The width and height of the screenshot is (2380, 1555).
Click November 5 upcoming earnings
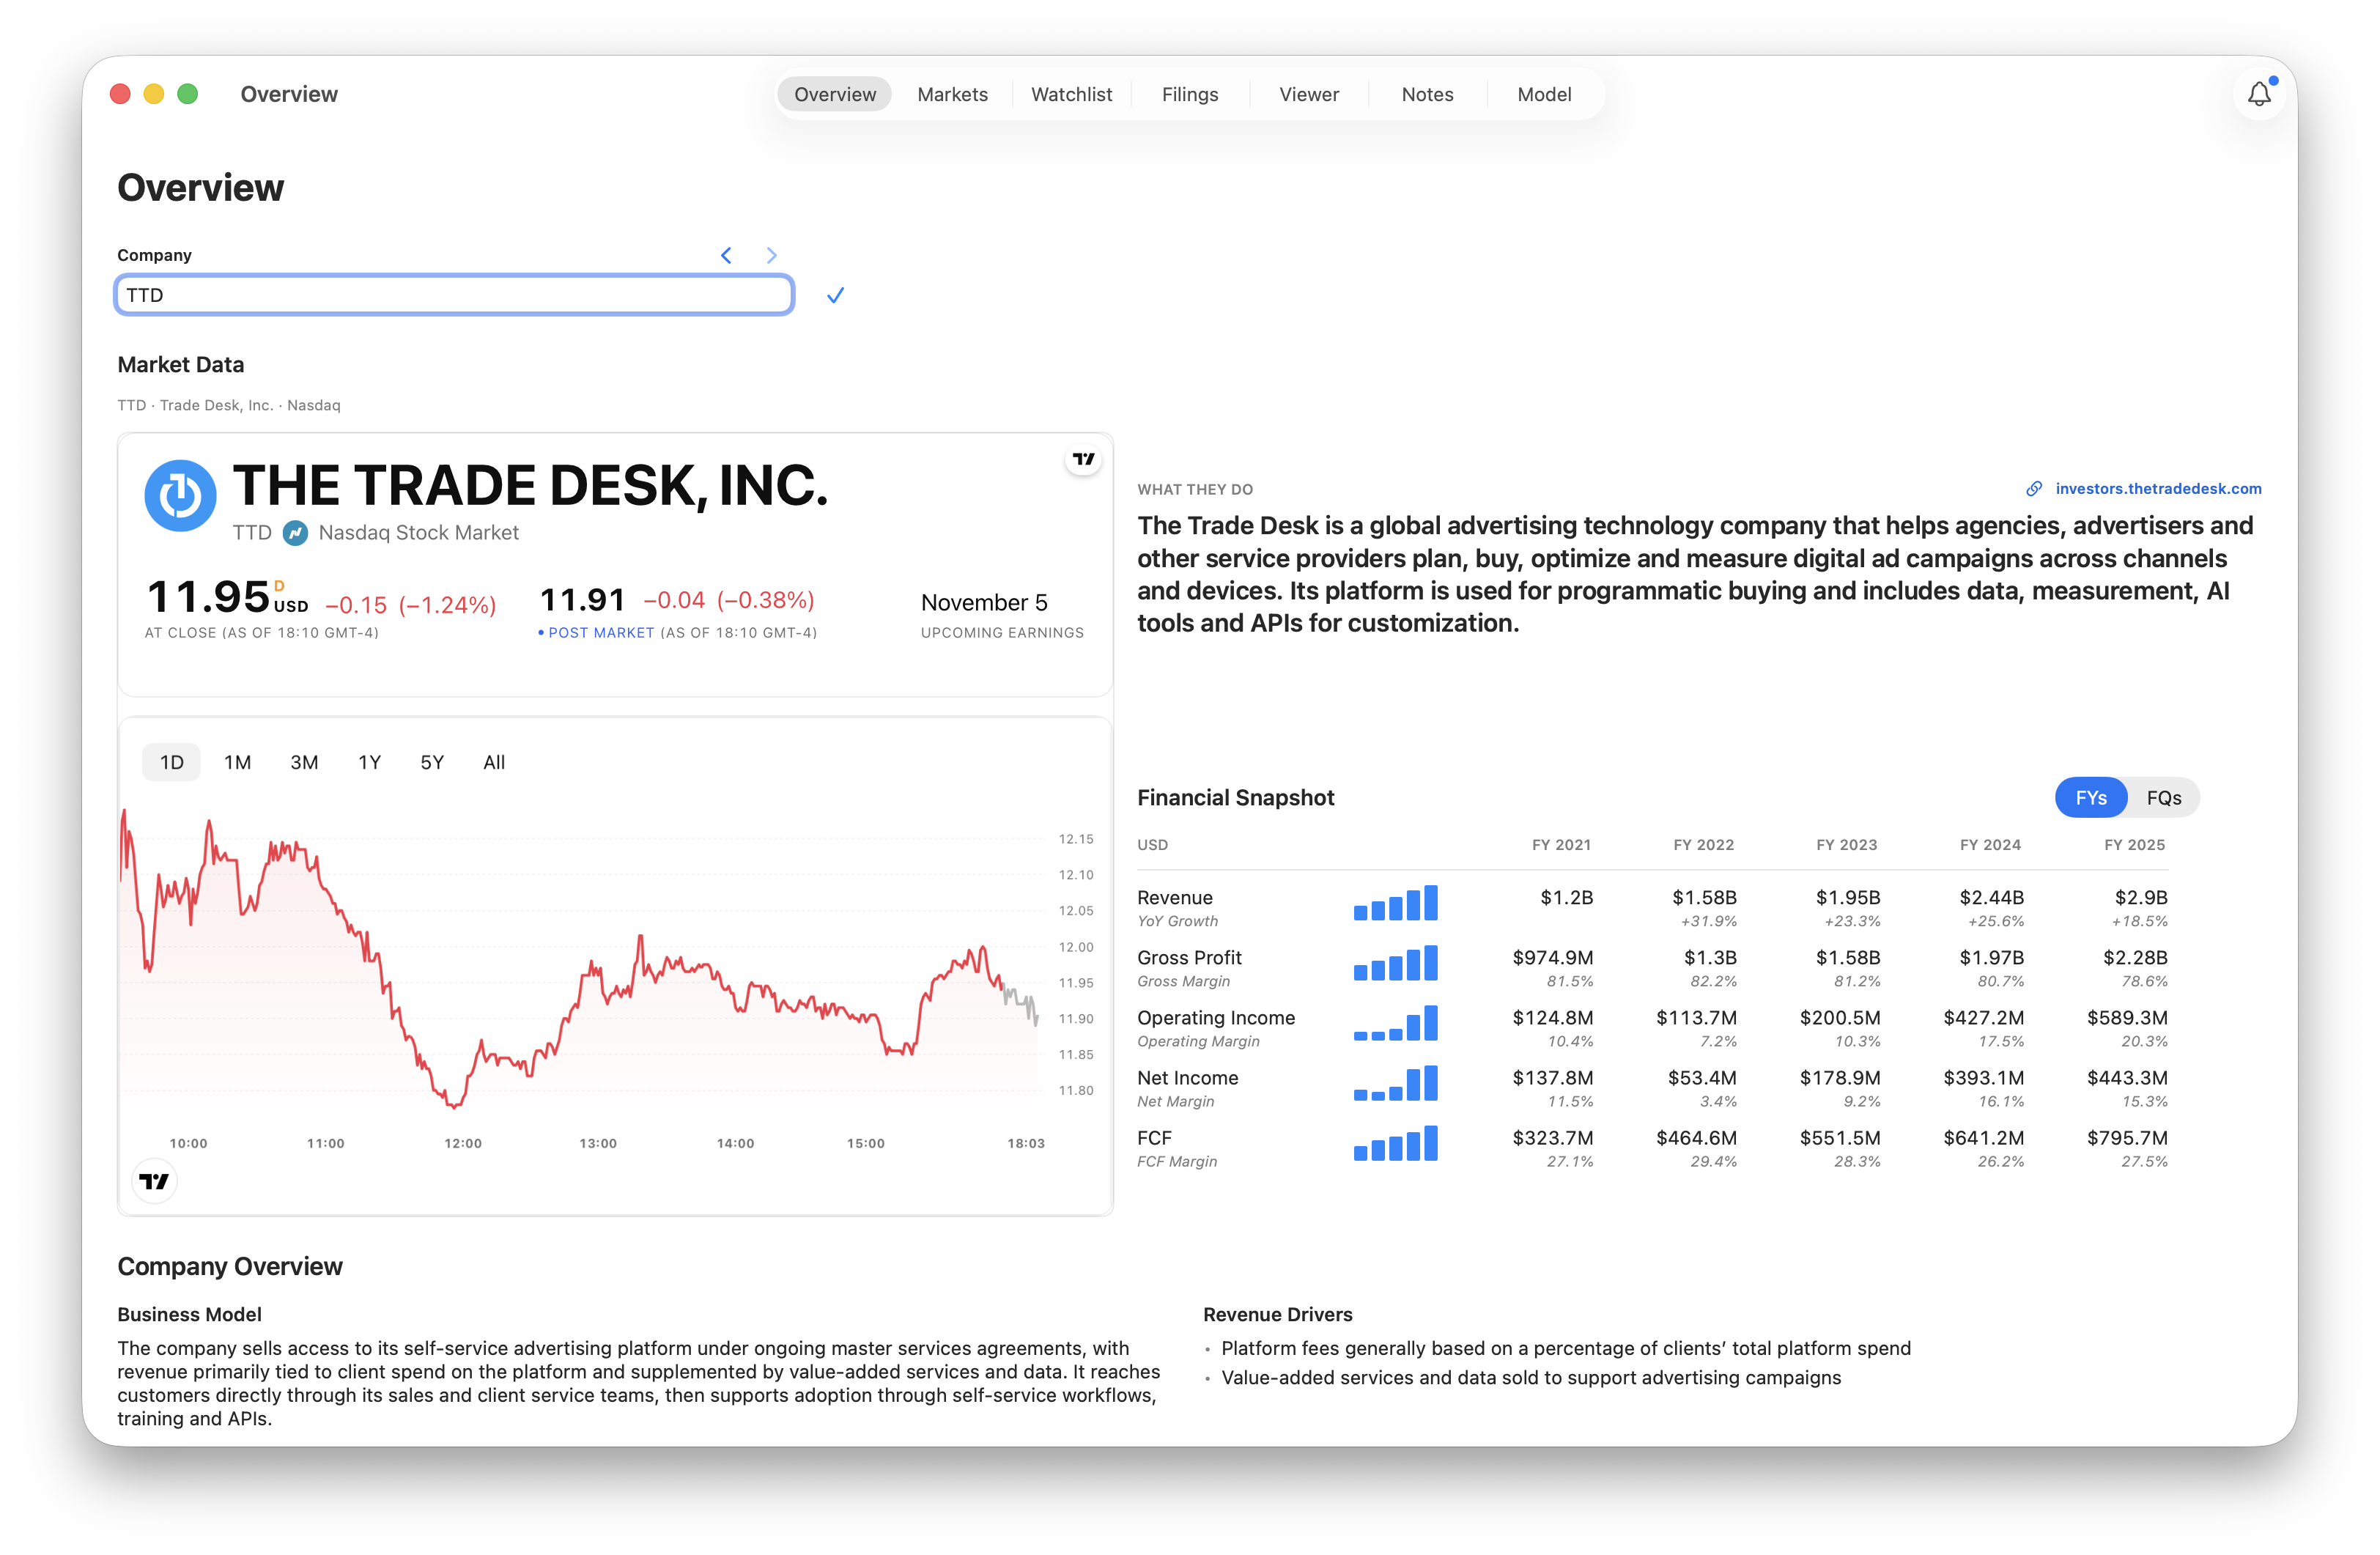tap(984, 603)
